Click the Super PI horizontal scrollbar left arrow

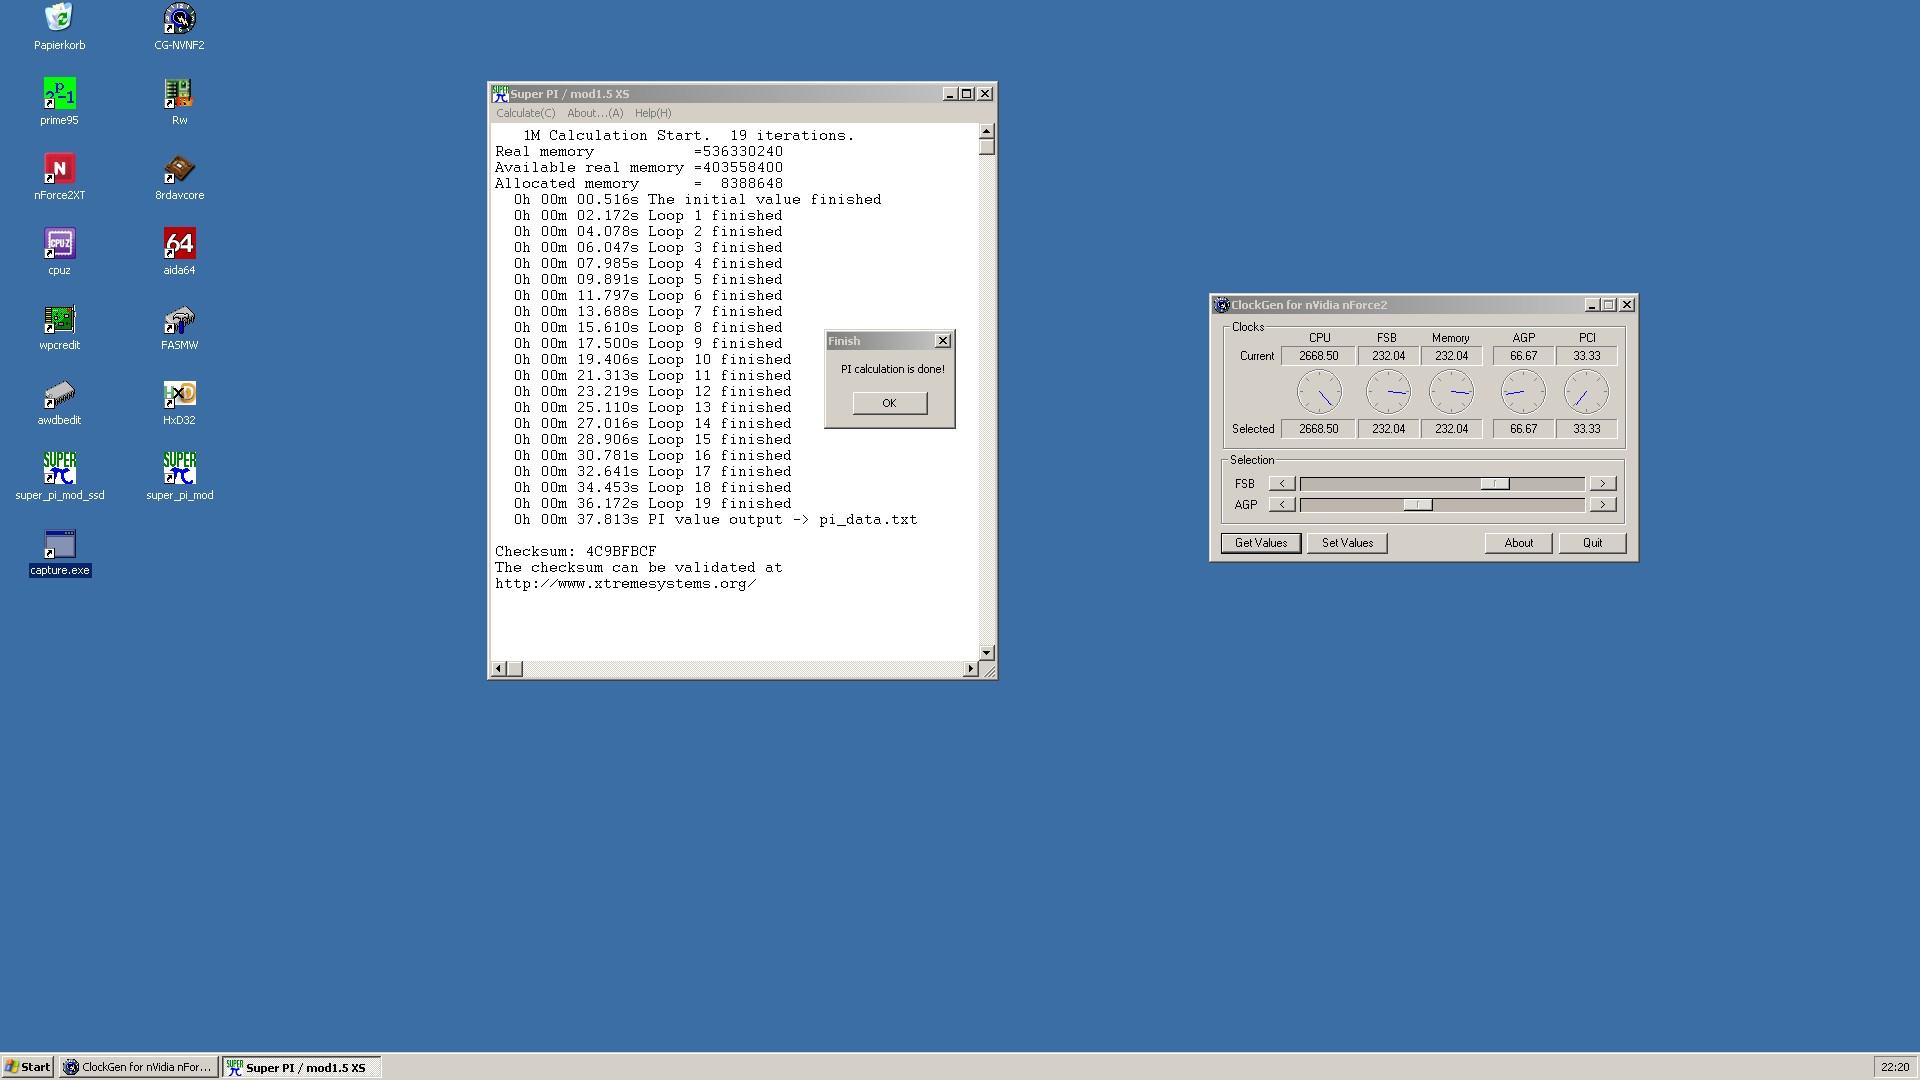[499, 668]
